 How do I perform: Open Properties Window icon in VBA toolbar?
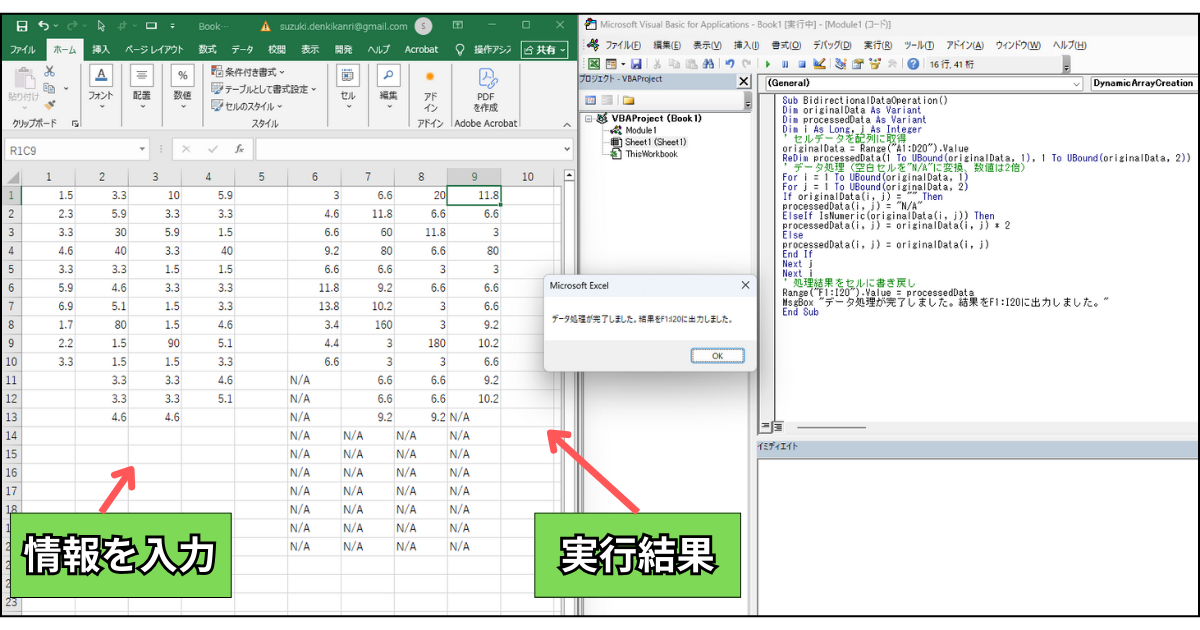(x=858, y=64)
